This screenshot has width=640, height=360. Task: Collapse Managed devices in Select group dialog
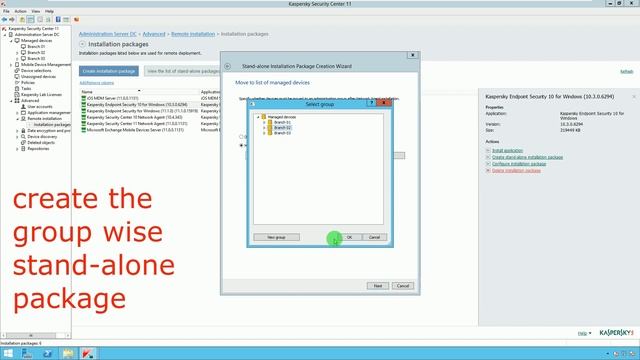click(258, 117)
